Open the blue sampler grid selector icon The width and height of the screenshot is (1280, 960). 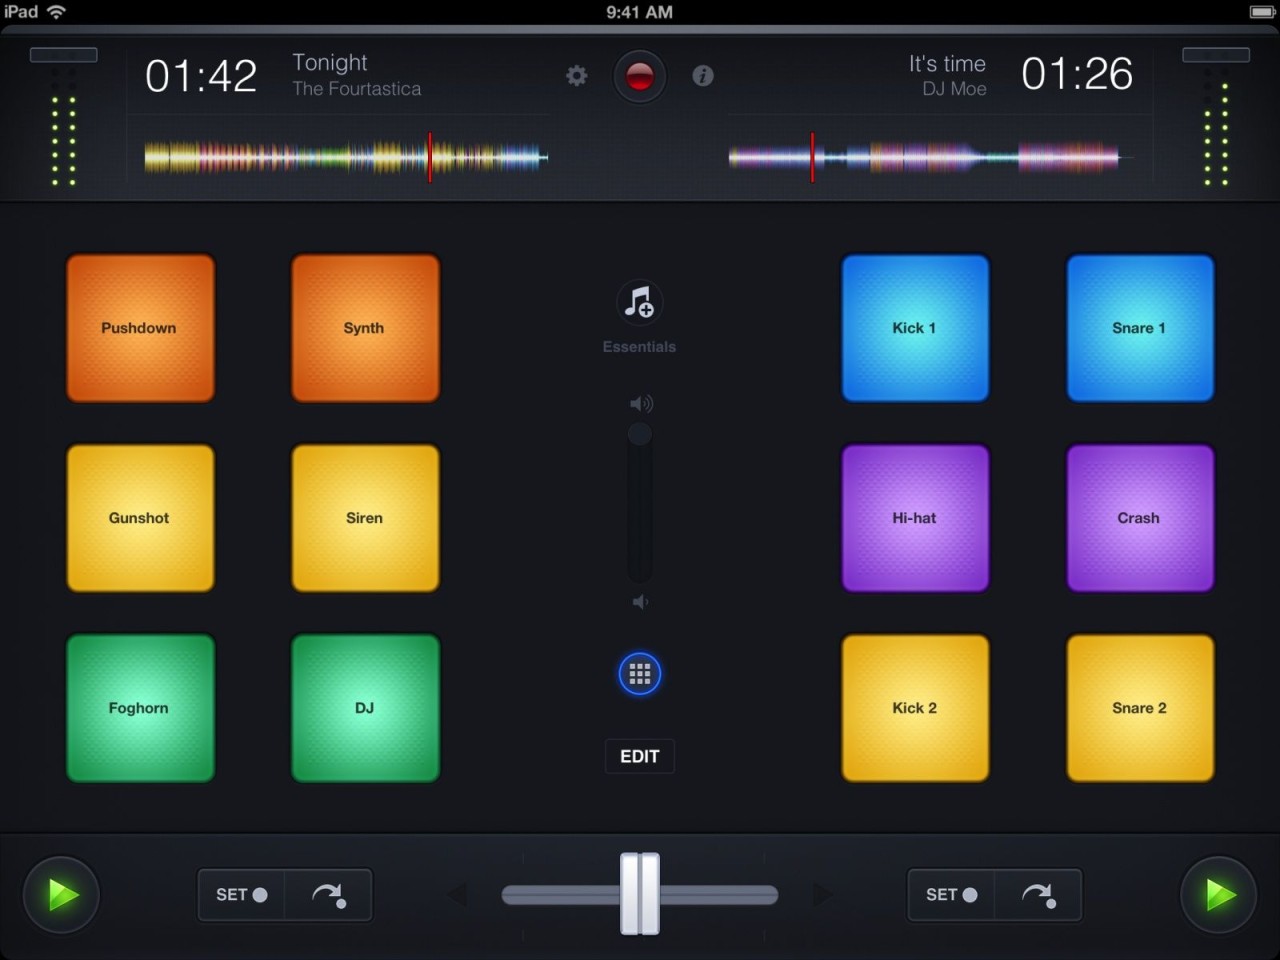[639, 673]
